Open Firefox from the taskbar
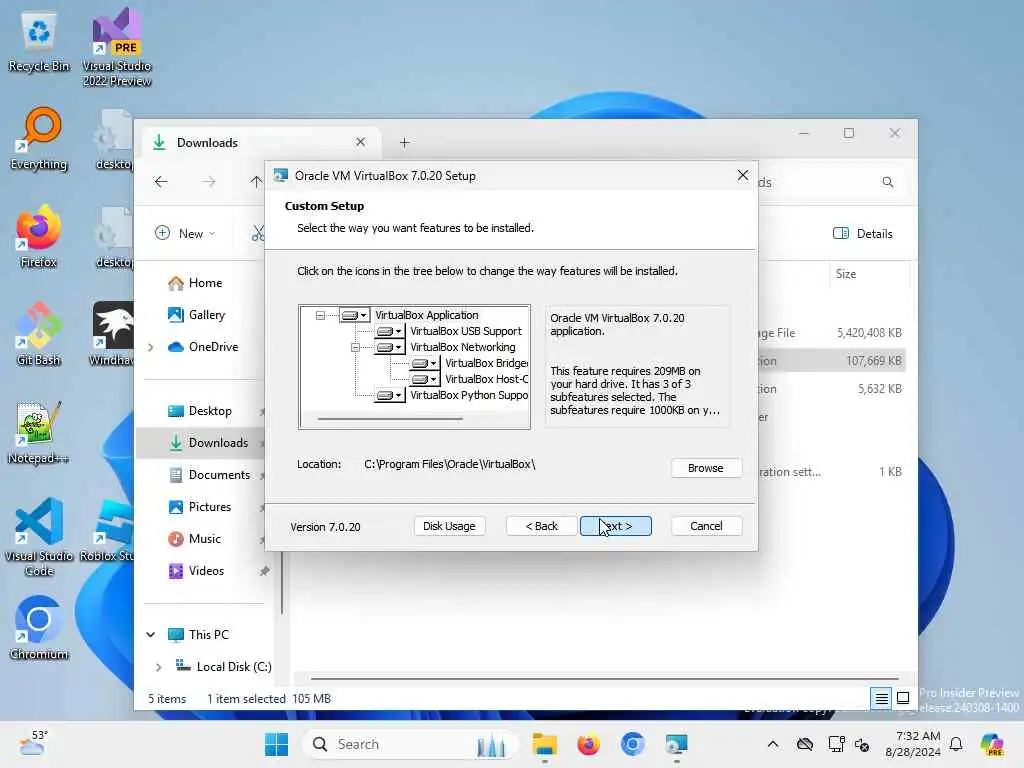Viewport: 1024px width, 768px height. pyautogui.click(x=588, y=744)
